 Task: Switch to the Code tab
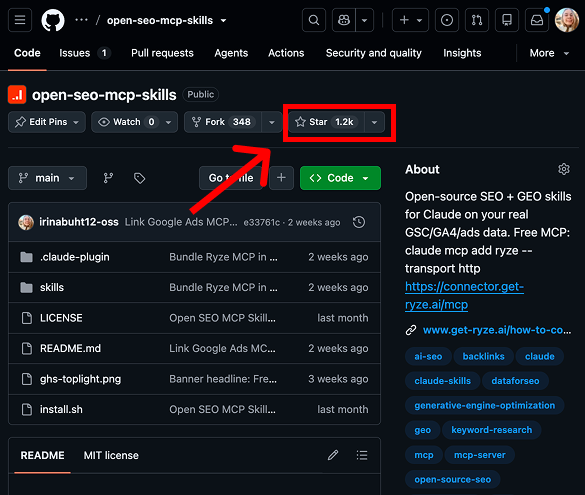tap(27, 53)
